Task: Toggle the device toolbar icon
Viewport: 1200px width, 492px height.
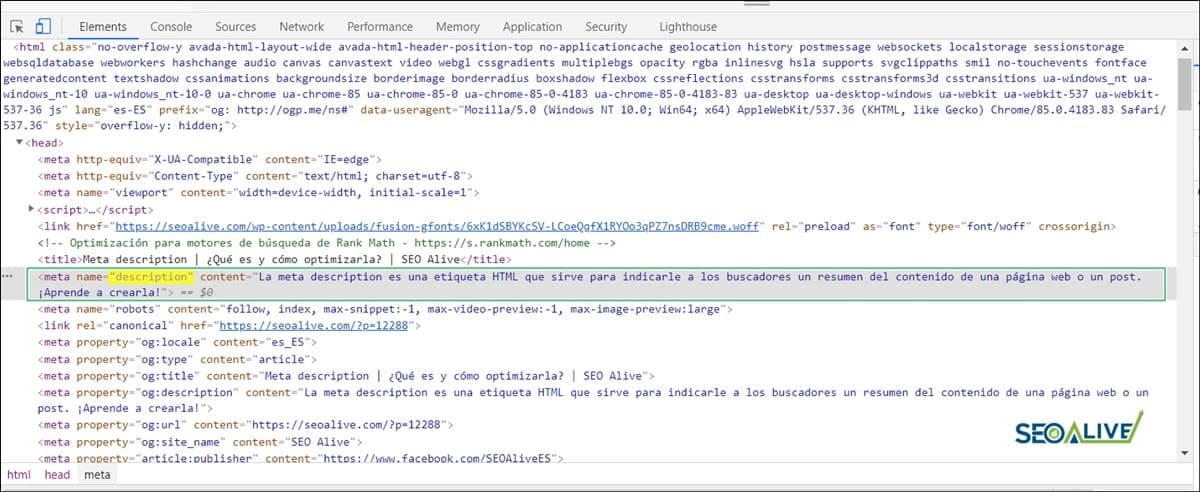Action: [x=44, y=27]
